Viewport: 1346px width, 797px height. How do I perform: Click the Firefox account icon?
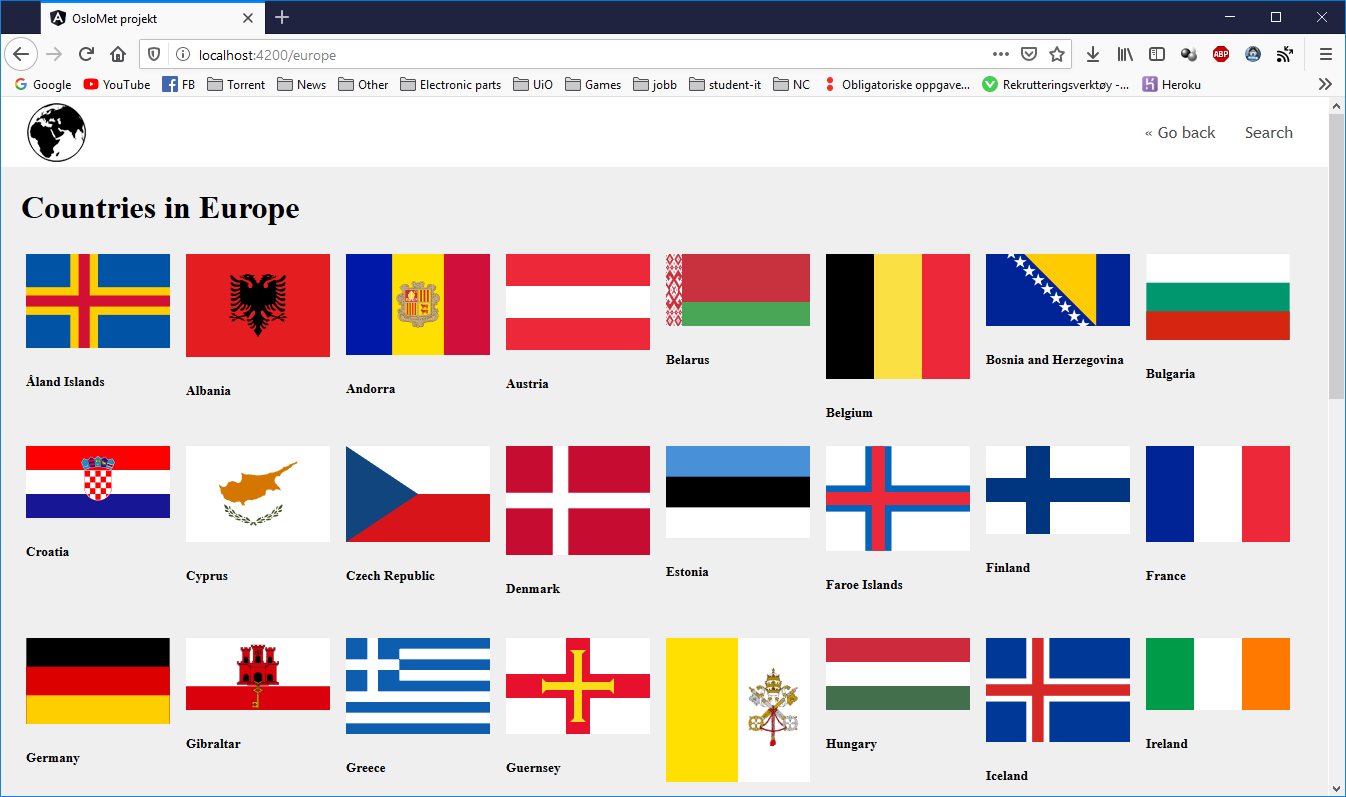1253,54
